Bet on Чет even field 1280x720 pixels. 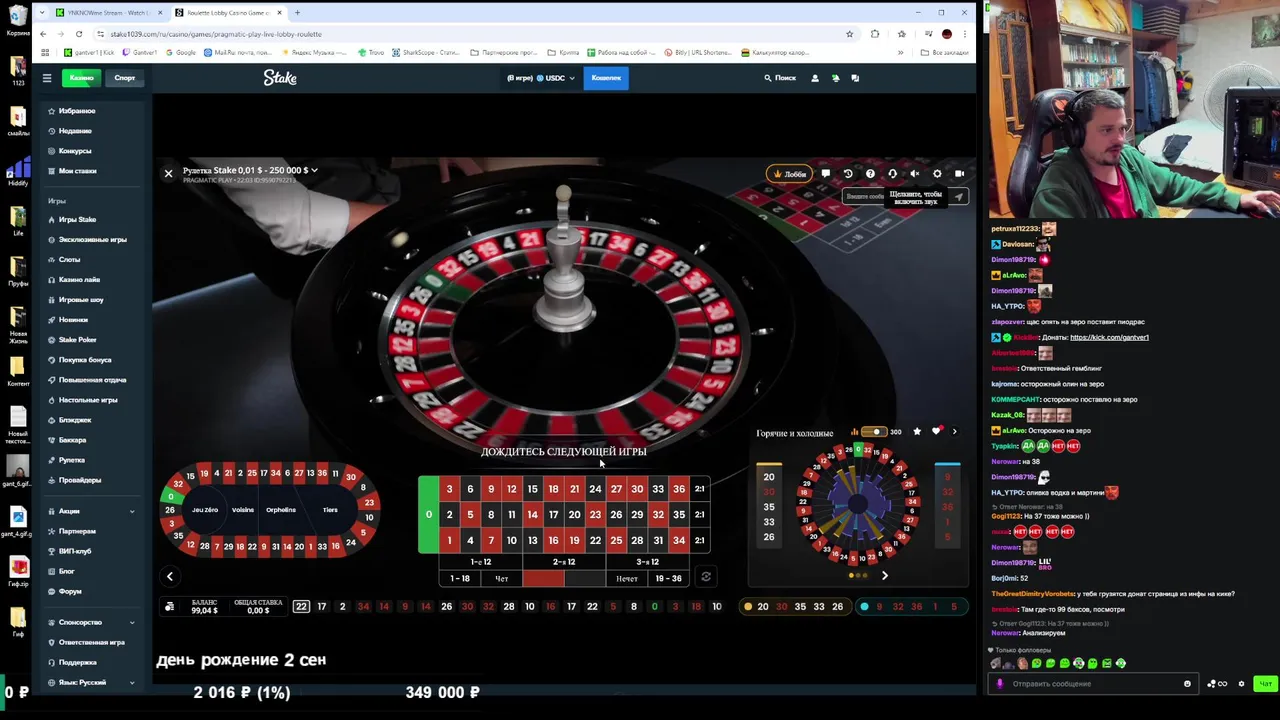pyautogui.click(x=501, y=578)
